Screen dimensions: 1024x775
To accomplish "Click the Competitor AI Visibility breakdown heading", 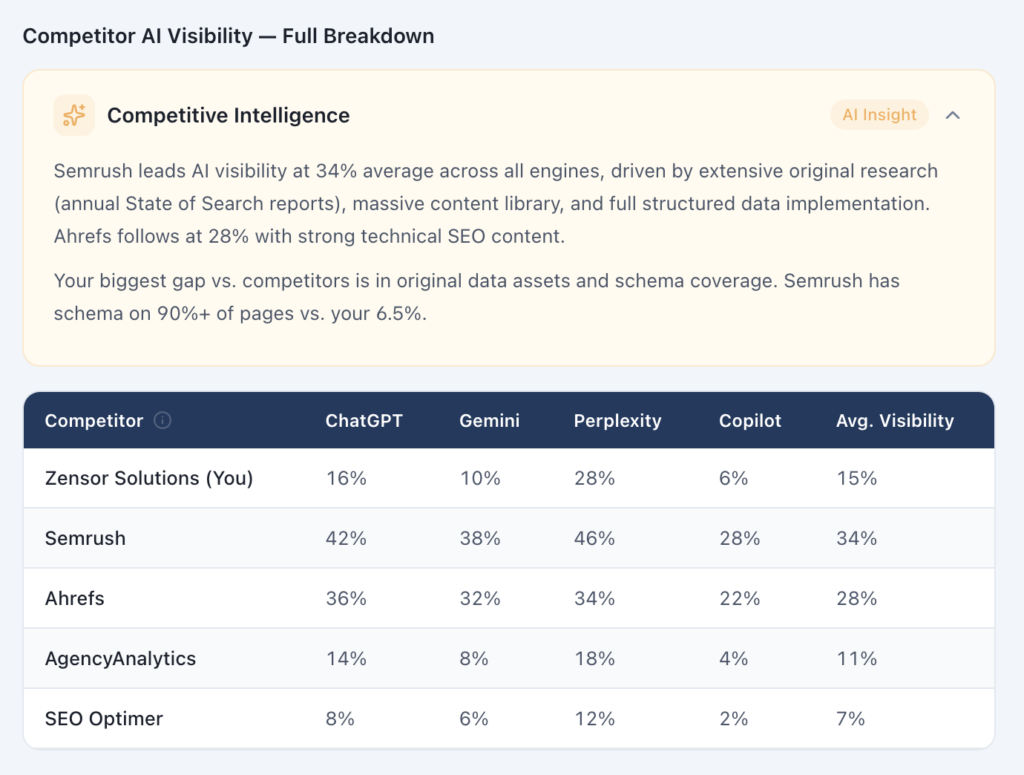I will tap(229, 35).
